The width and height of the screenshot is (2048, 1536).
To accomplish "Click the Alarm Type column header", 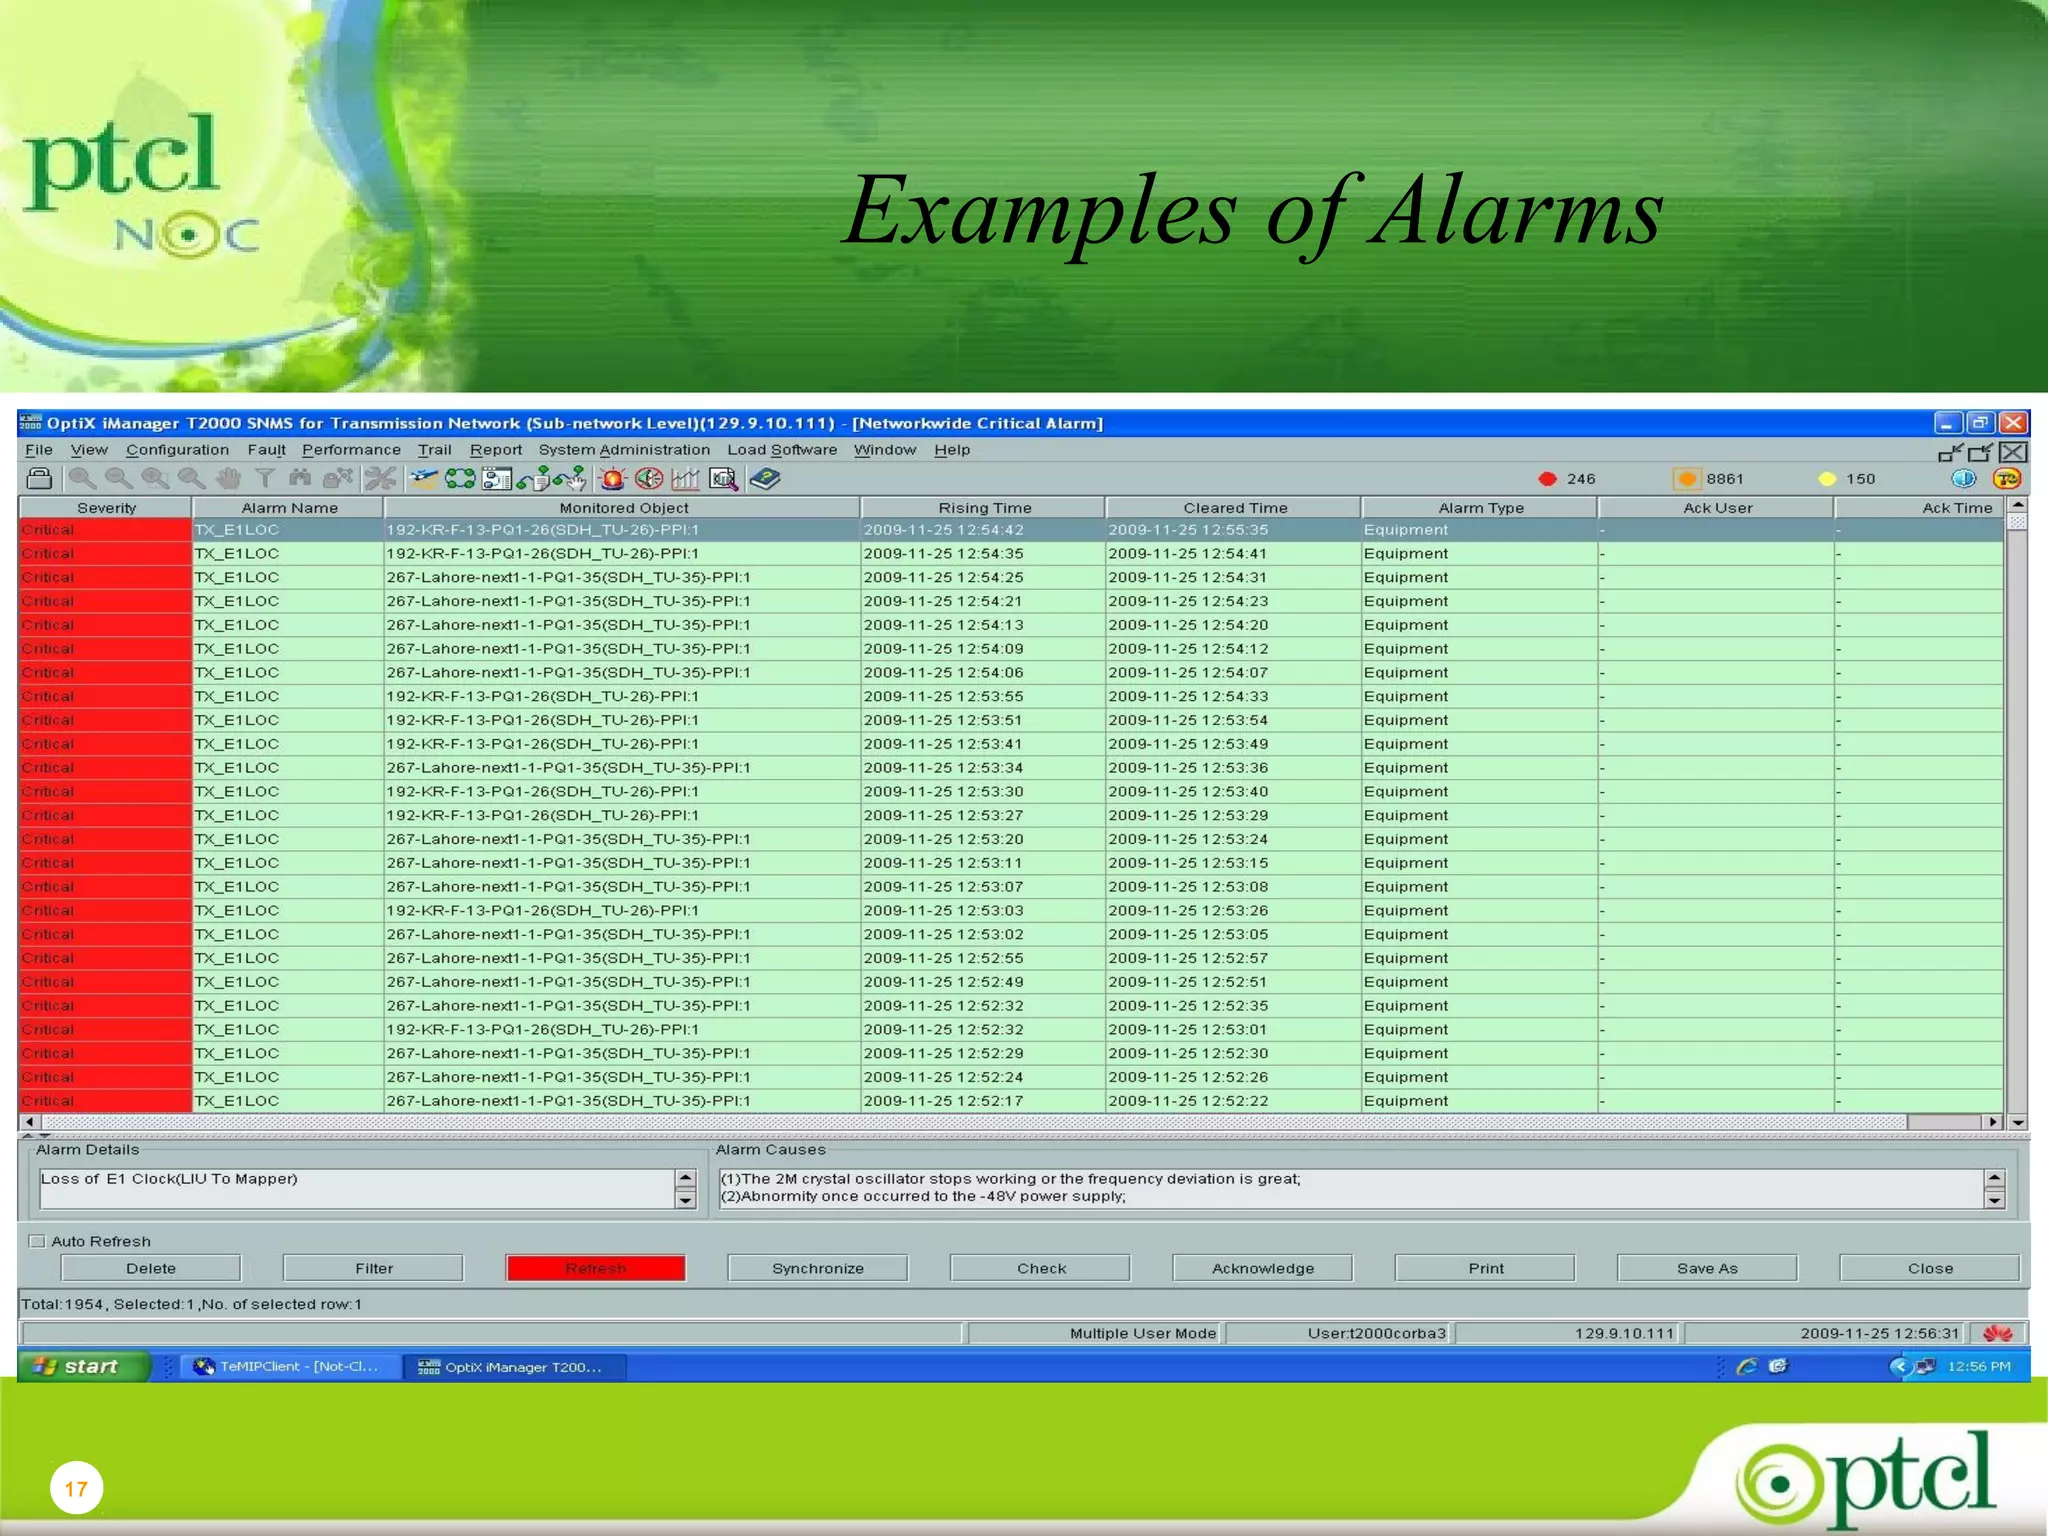I will coord(1480,508).
